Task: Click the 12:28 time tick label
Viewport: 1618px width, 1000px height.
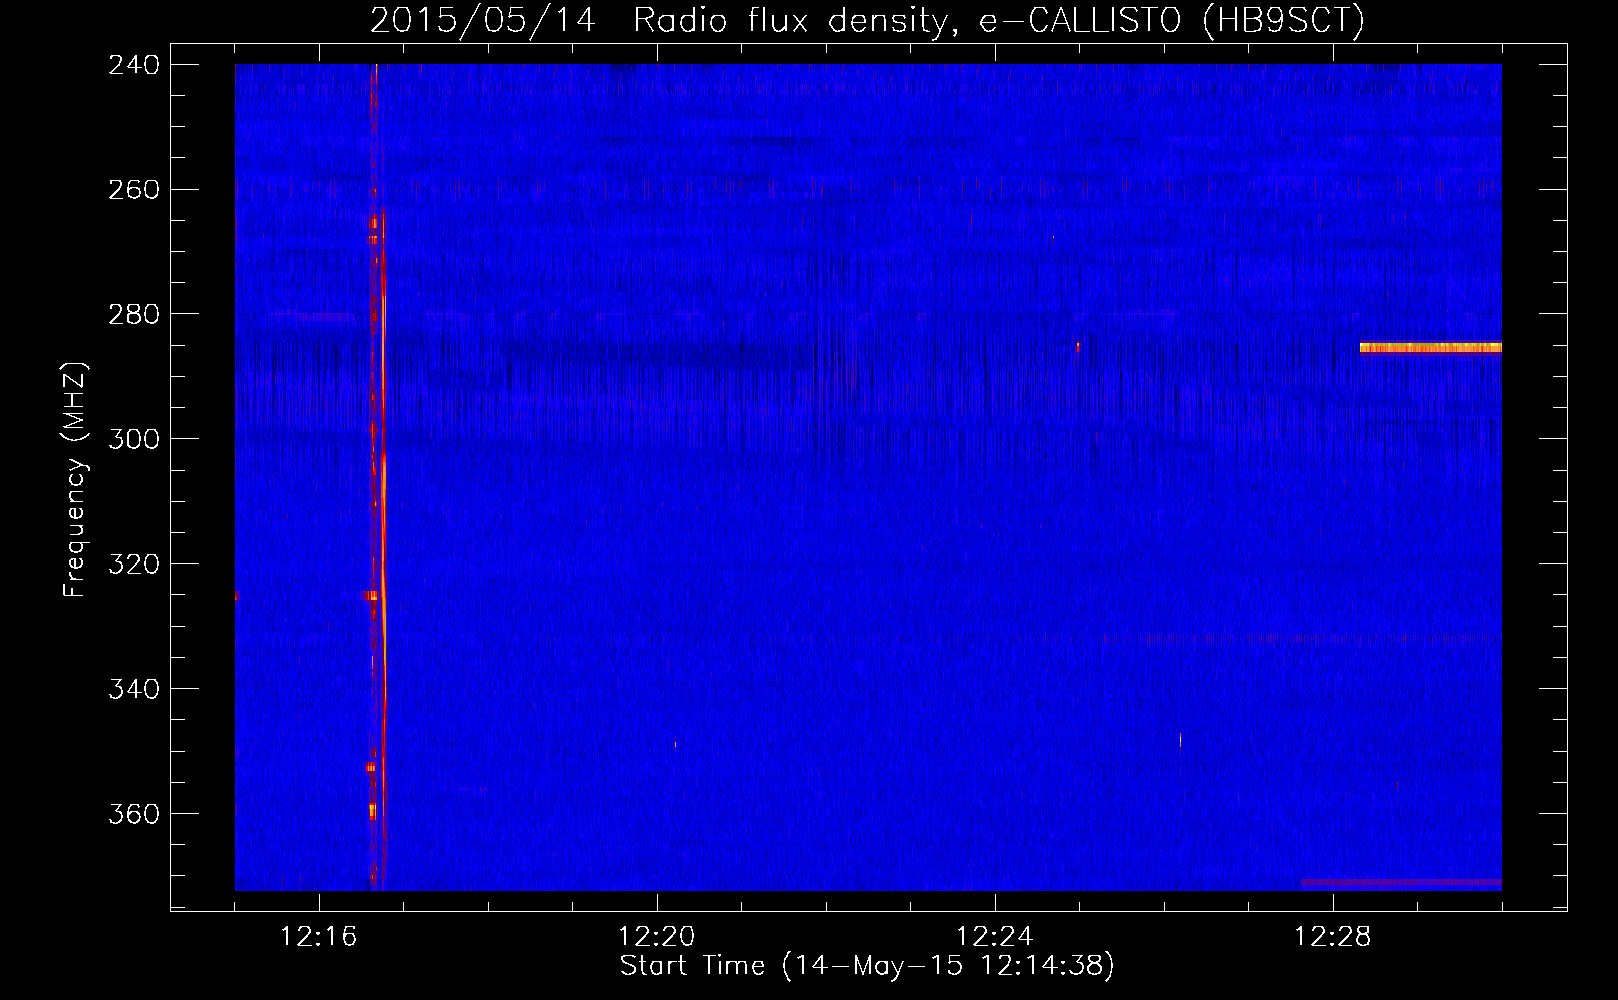Action: [1333, 937]
